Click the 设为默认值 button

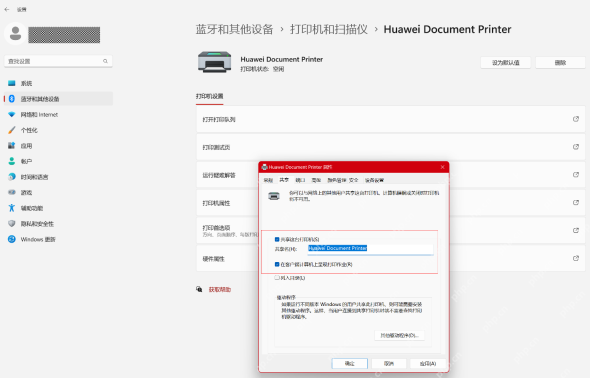pos(506,62)
